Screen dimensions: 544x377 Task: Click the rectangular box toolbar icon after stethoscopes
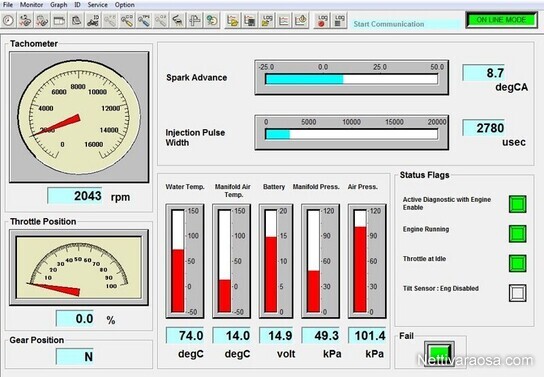[59, 20]
